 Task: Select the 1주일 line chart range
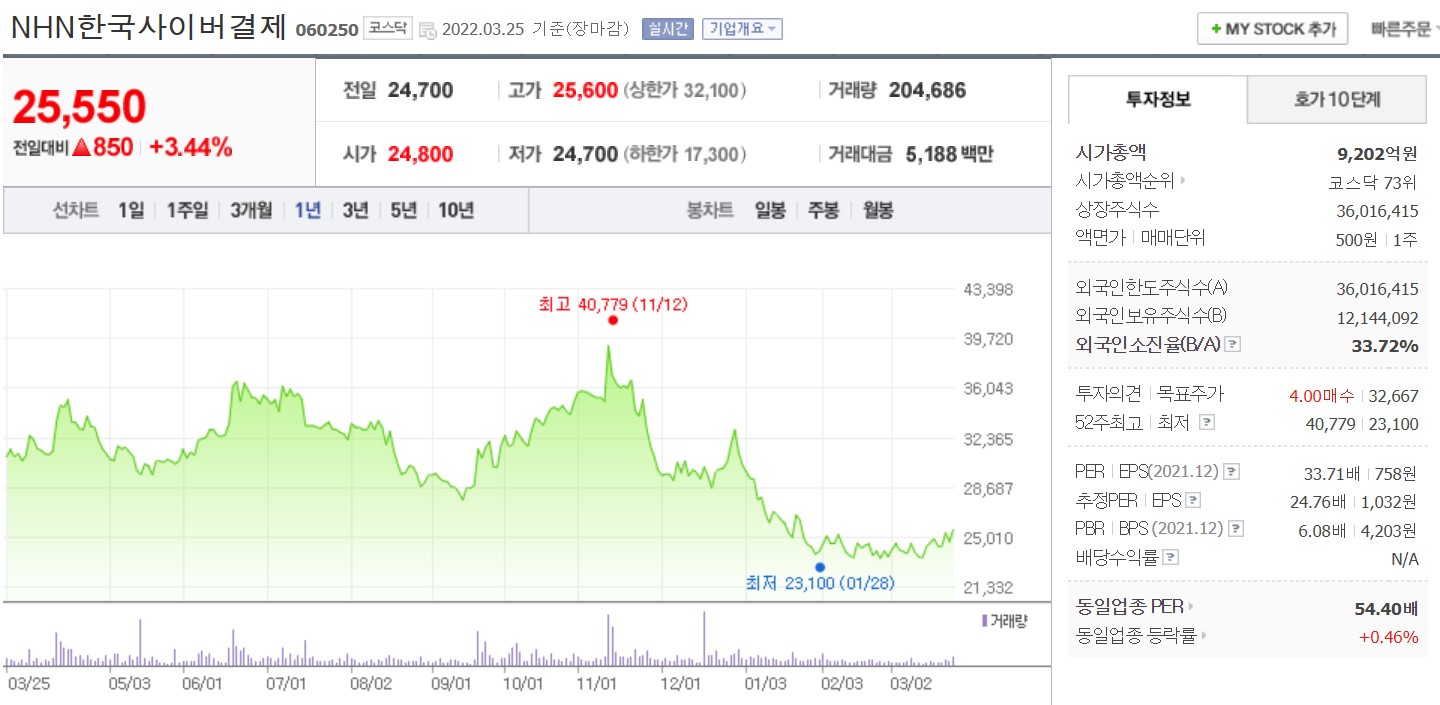188,210
